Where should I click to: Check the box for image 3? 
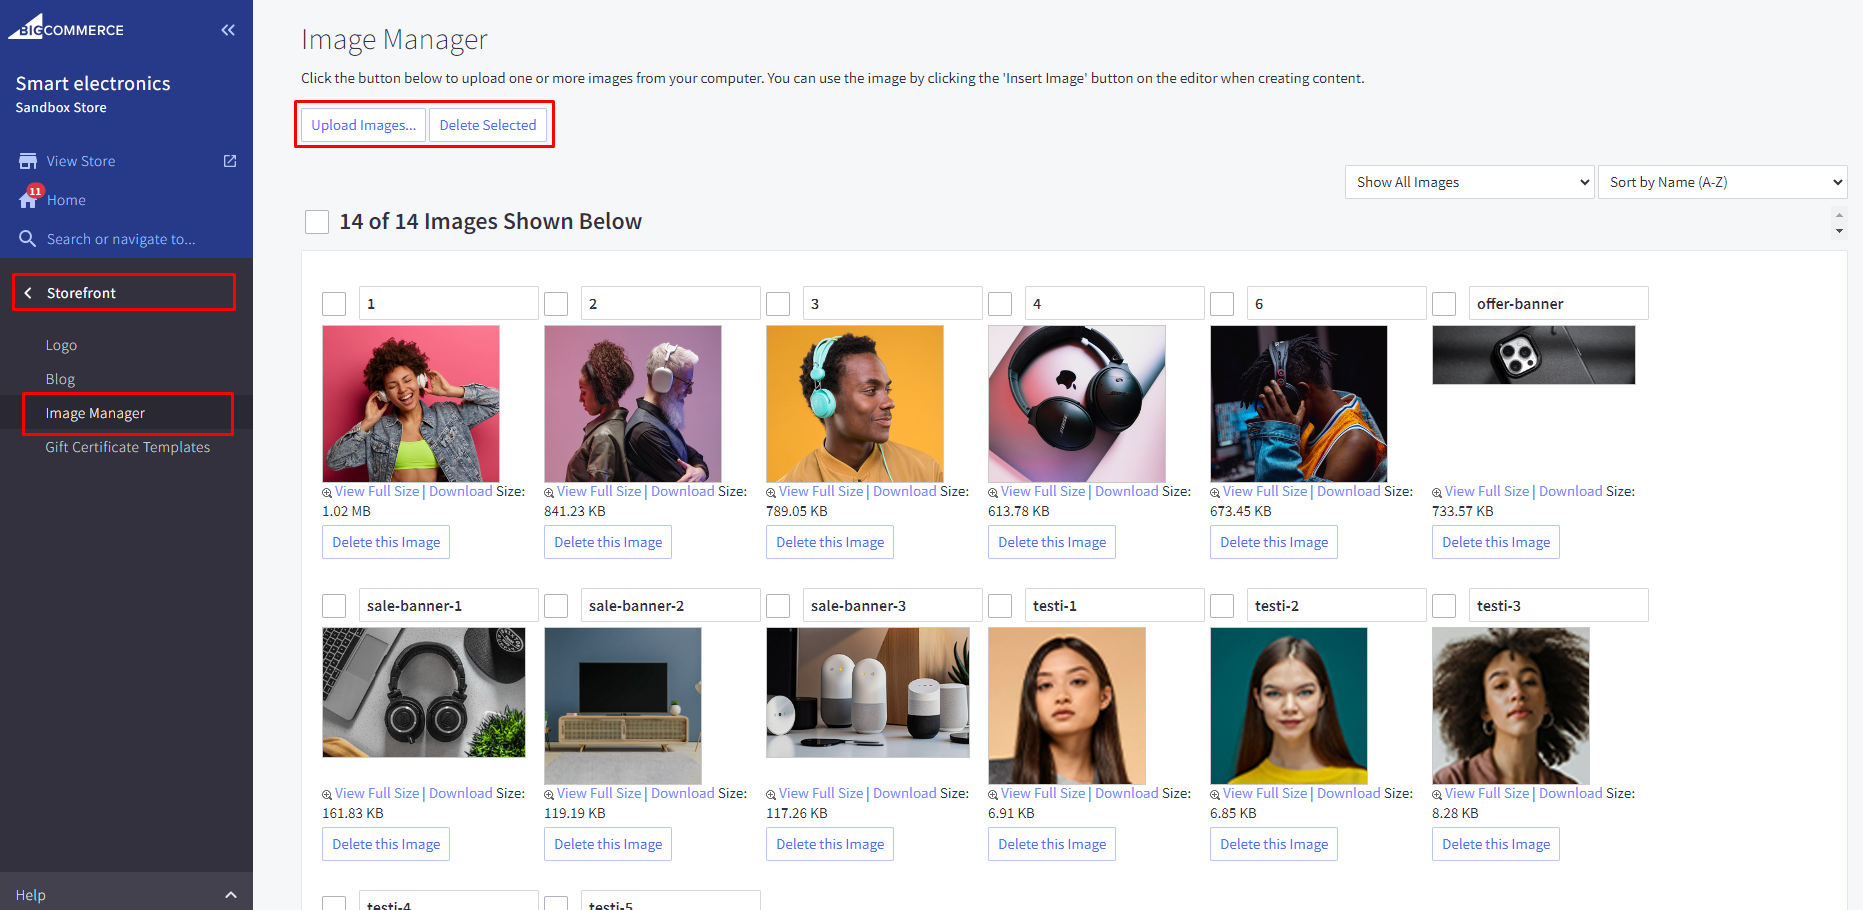(x=778, y=304)
